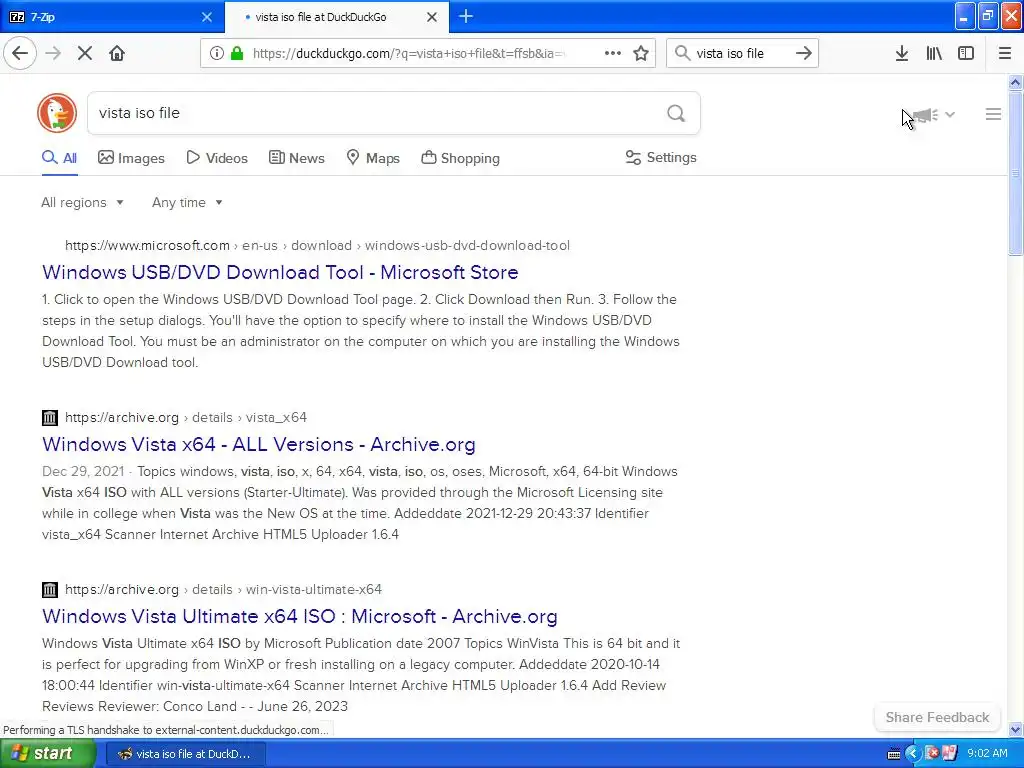The height and width of the screenshot is (768, 1024).
Task: Open the search Settings dropdown
Action: pos(661,157)
